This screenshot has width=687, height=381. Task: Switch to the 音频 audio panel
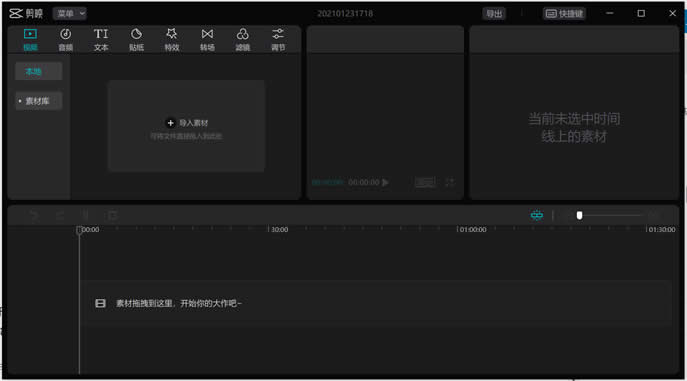tap(66, 39)
